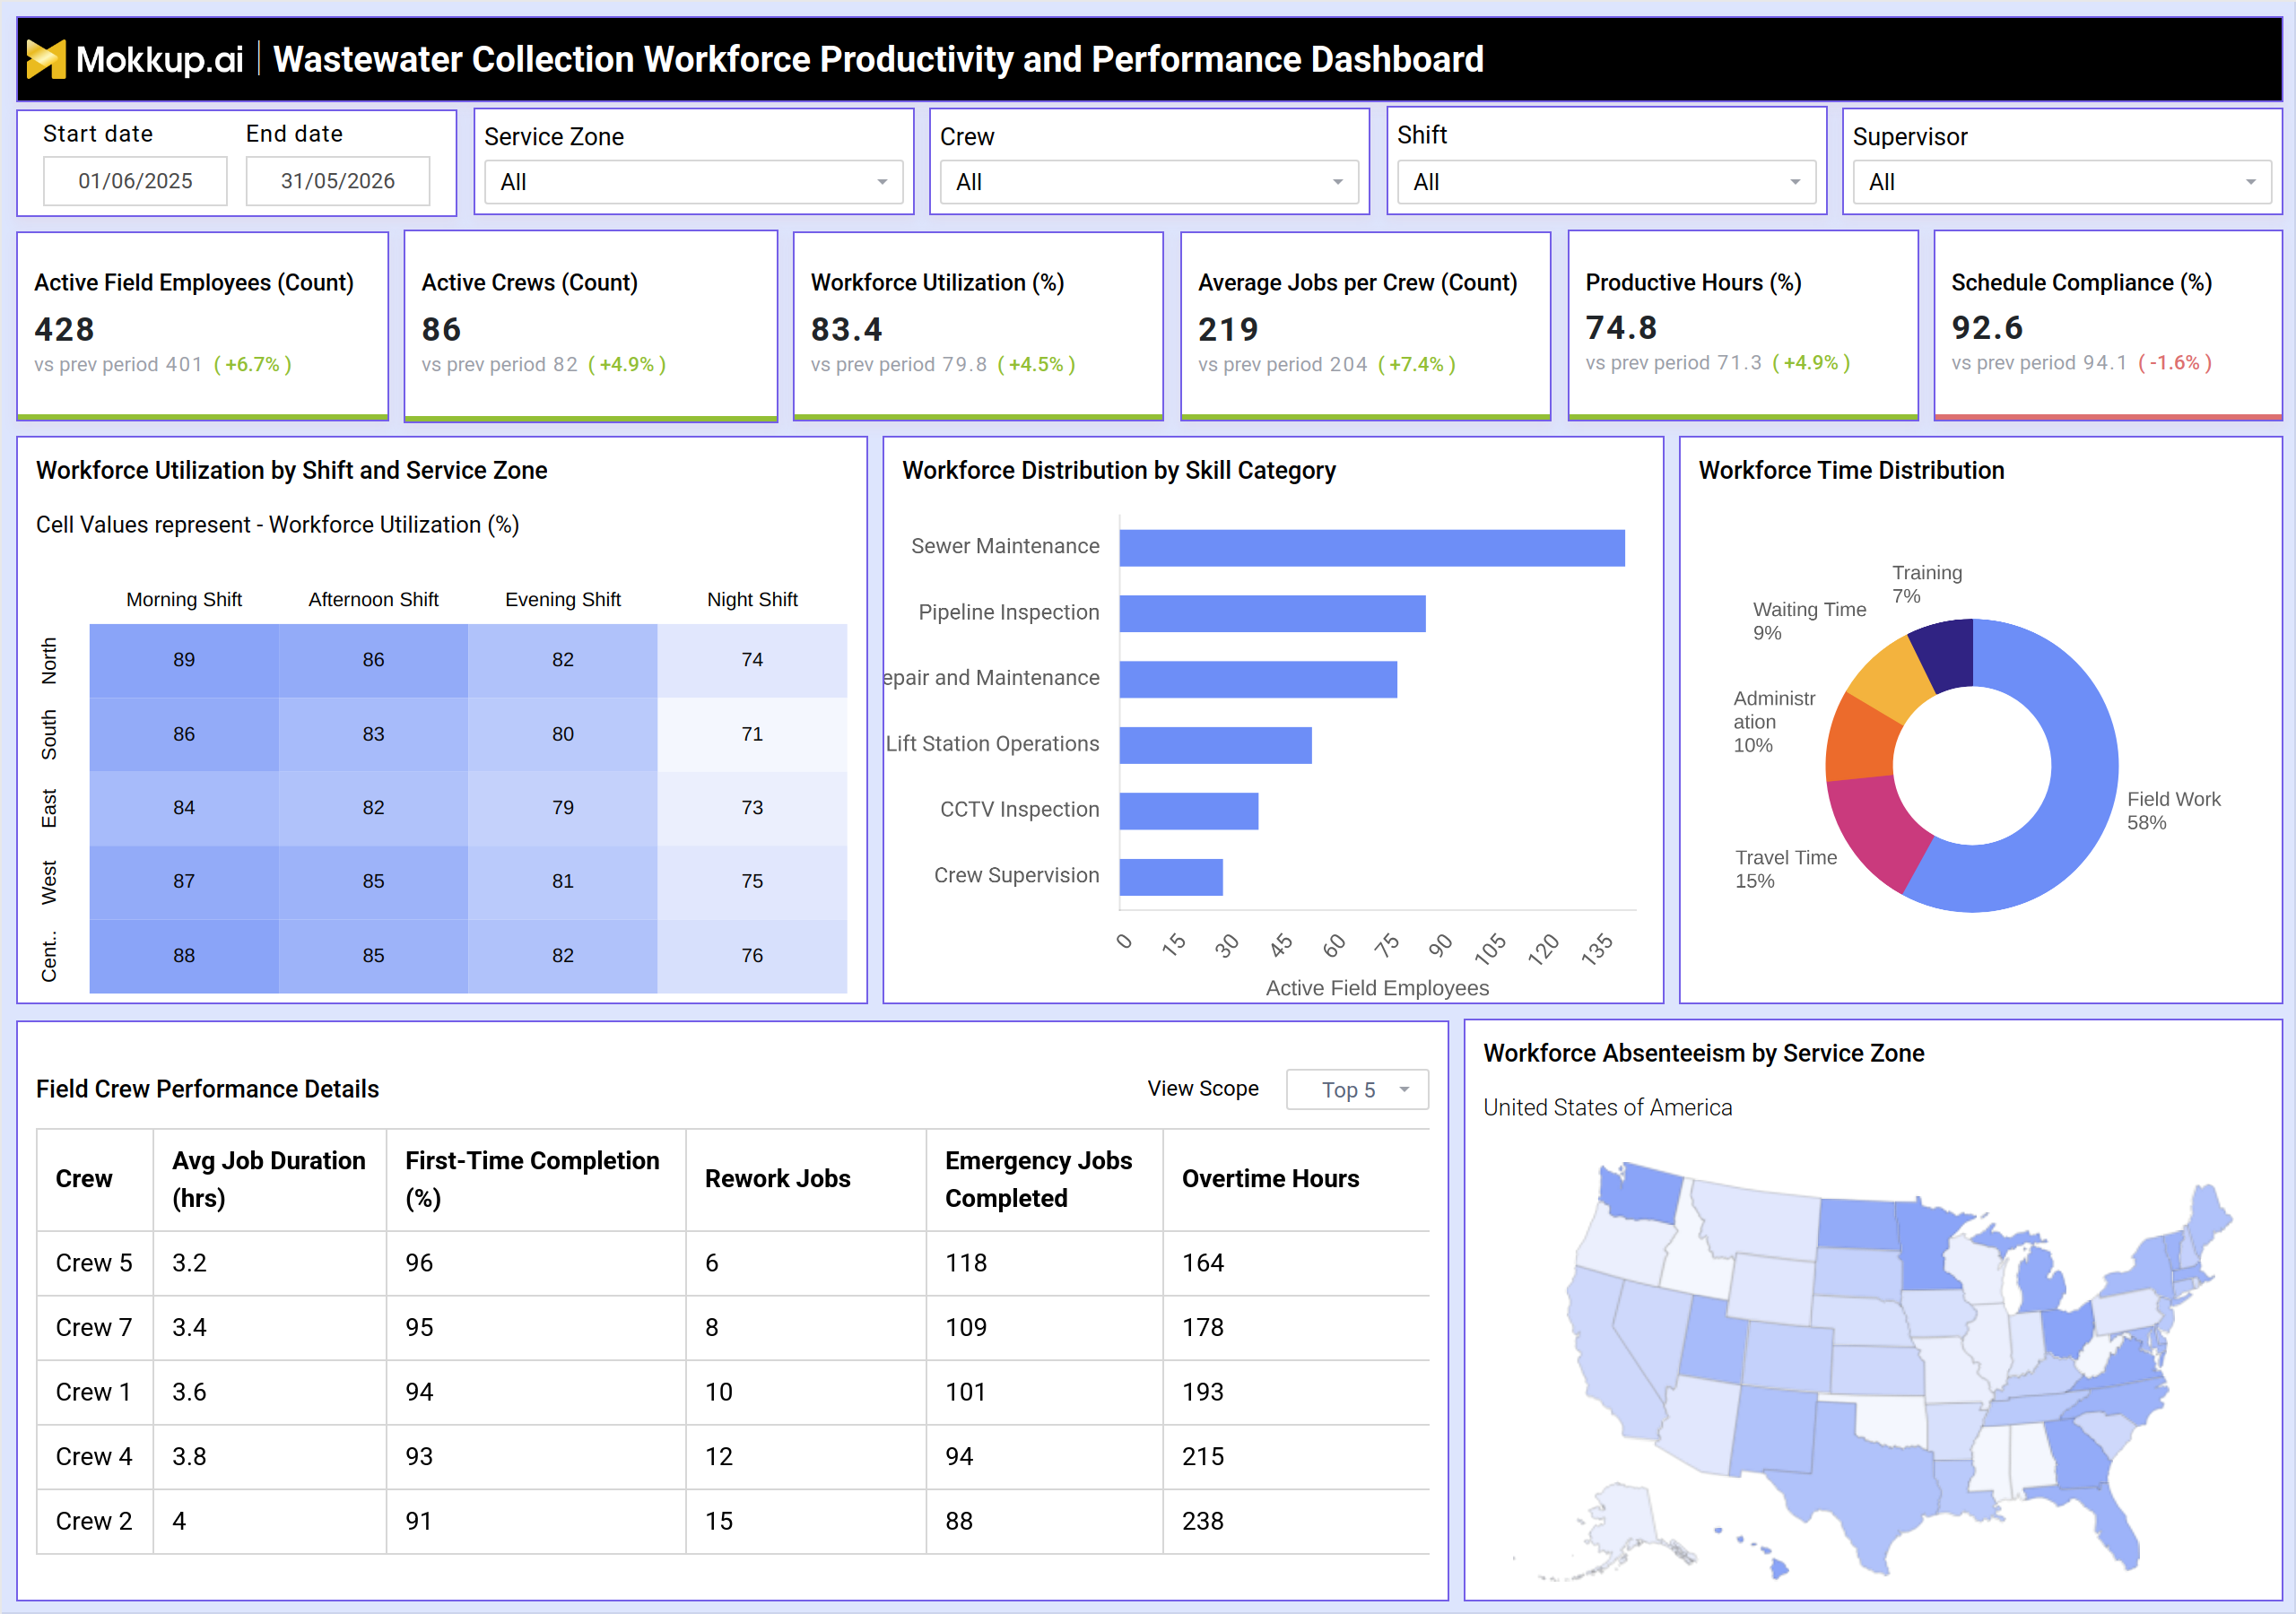Select the Crew 5 row label
The height and width of the screenshot is (1614, 2296).
tap(94, 1263)
